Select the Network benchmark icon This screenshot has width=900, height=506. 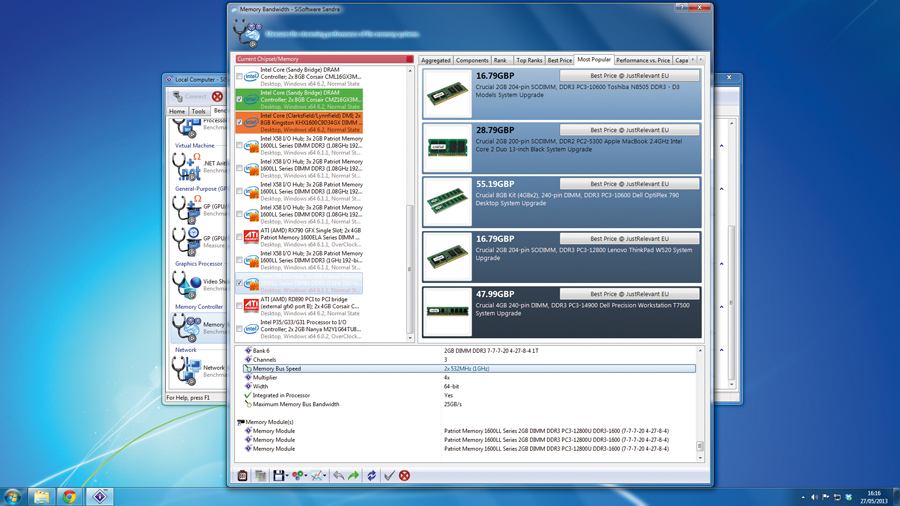(x=187, y=371)
